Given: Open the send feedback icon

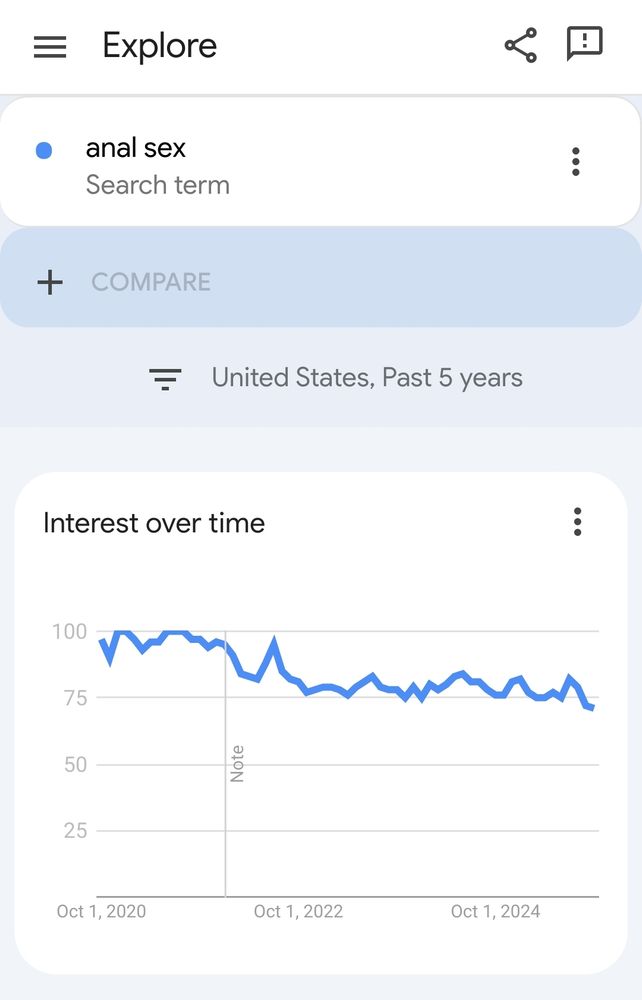Looking at the screenshot, I should coord(585,44).
